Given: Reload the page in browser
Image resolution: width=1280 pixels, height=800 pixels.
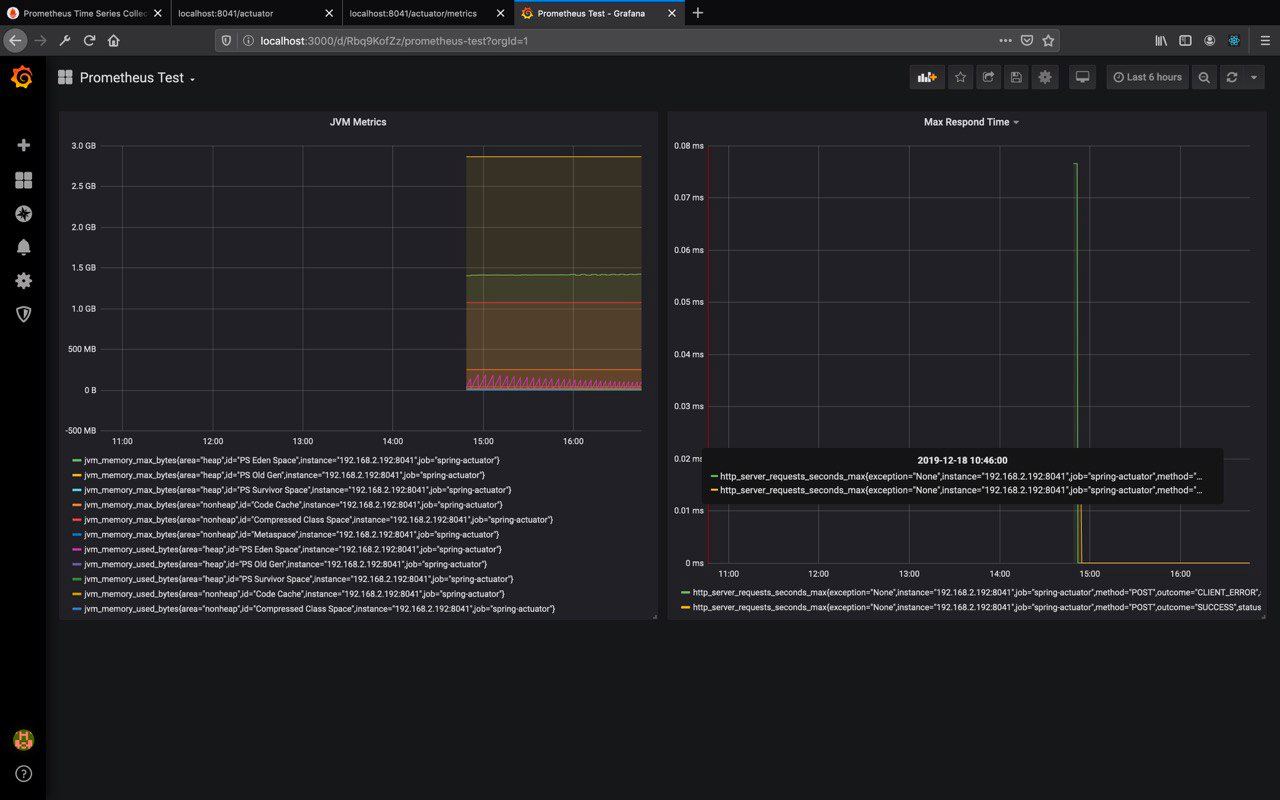Looking at the screenshot, I should coord(89,40).
